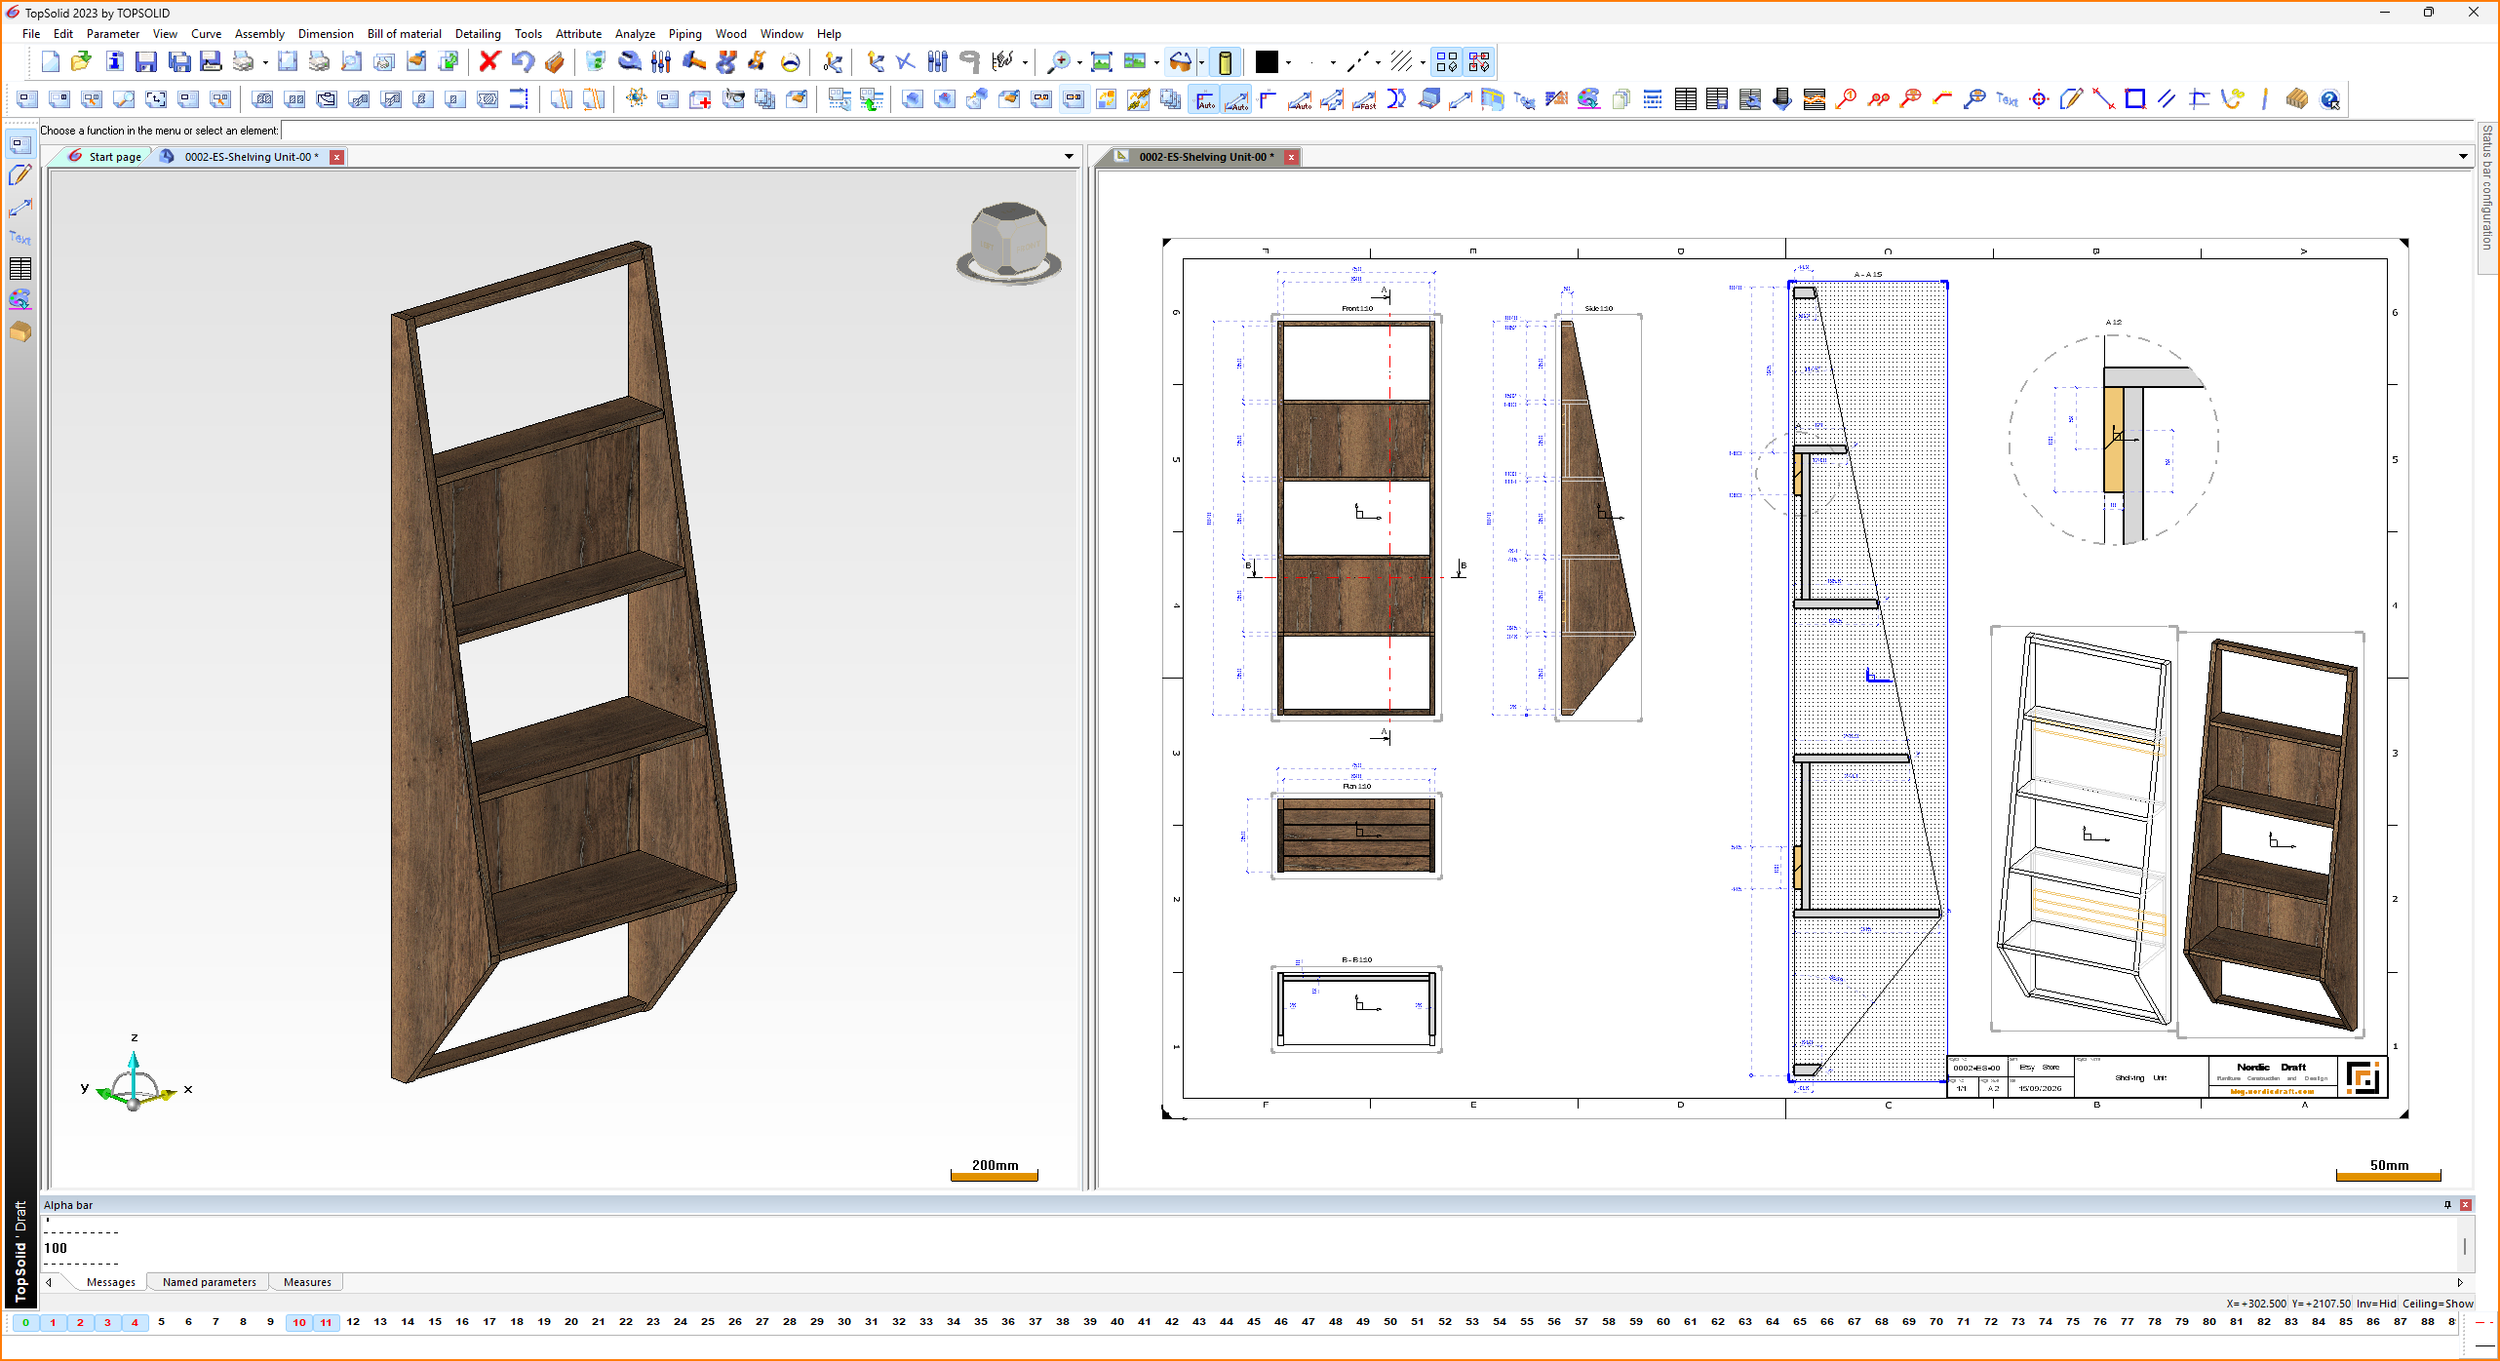Viewport: 2500px width, 1361px height.
Task: Toggle layer 11 in the layer bar
Action: point(326,1322)
